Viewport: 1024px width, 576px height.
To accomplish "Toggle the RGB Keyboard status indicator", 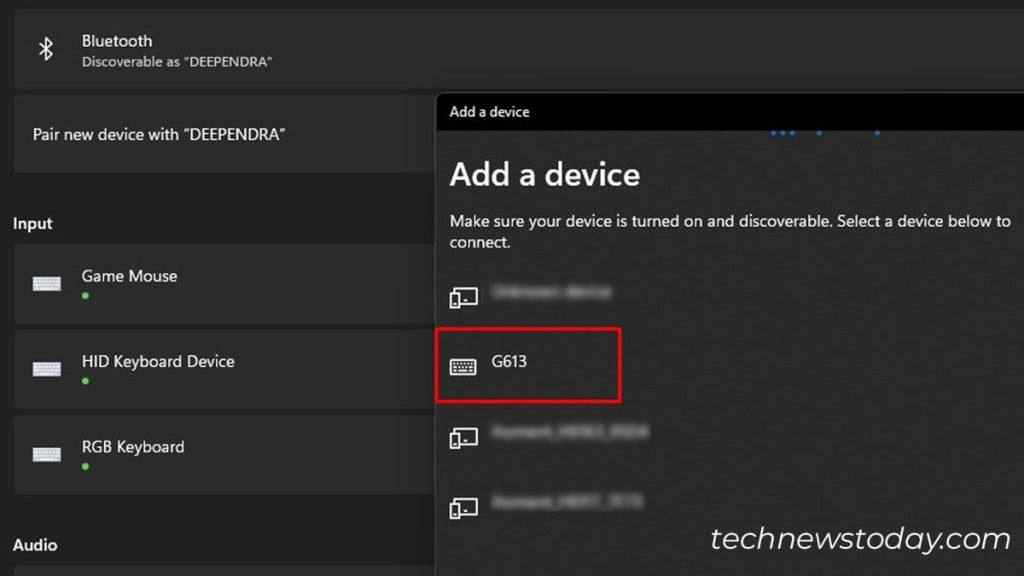I will 83,465.
